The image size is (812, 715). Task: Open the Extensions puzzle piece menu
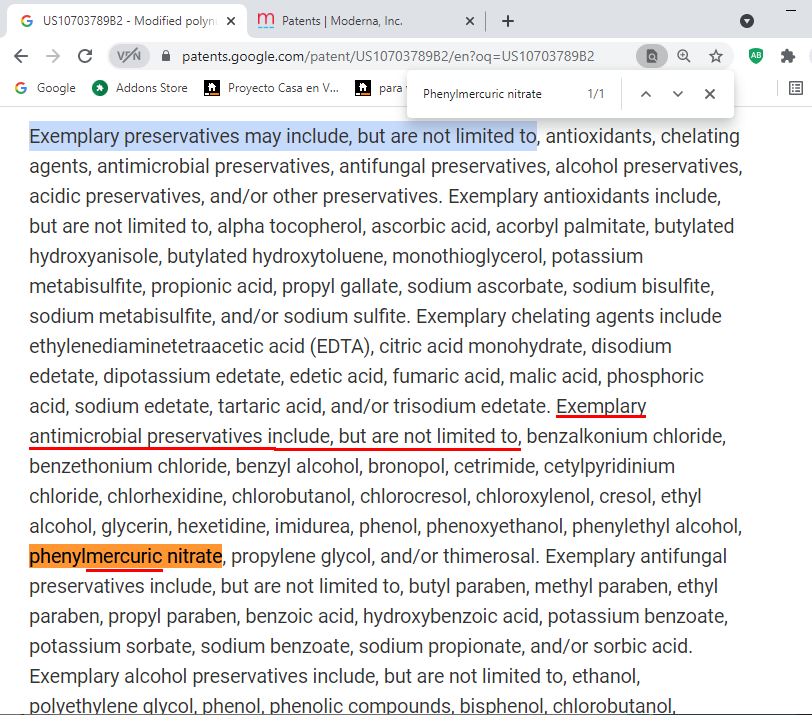click(x=788, y=57)
